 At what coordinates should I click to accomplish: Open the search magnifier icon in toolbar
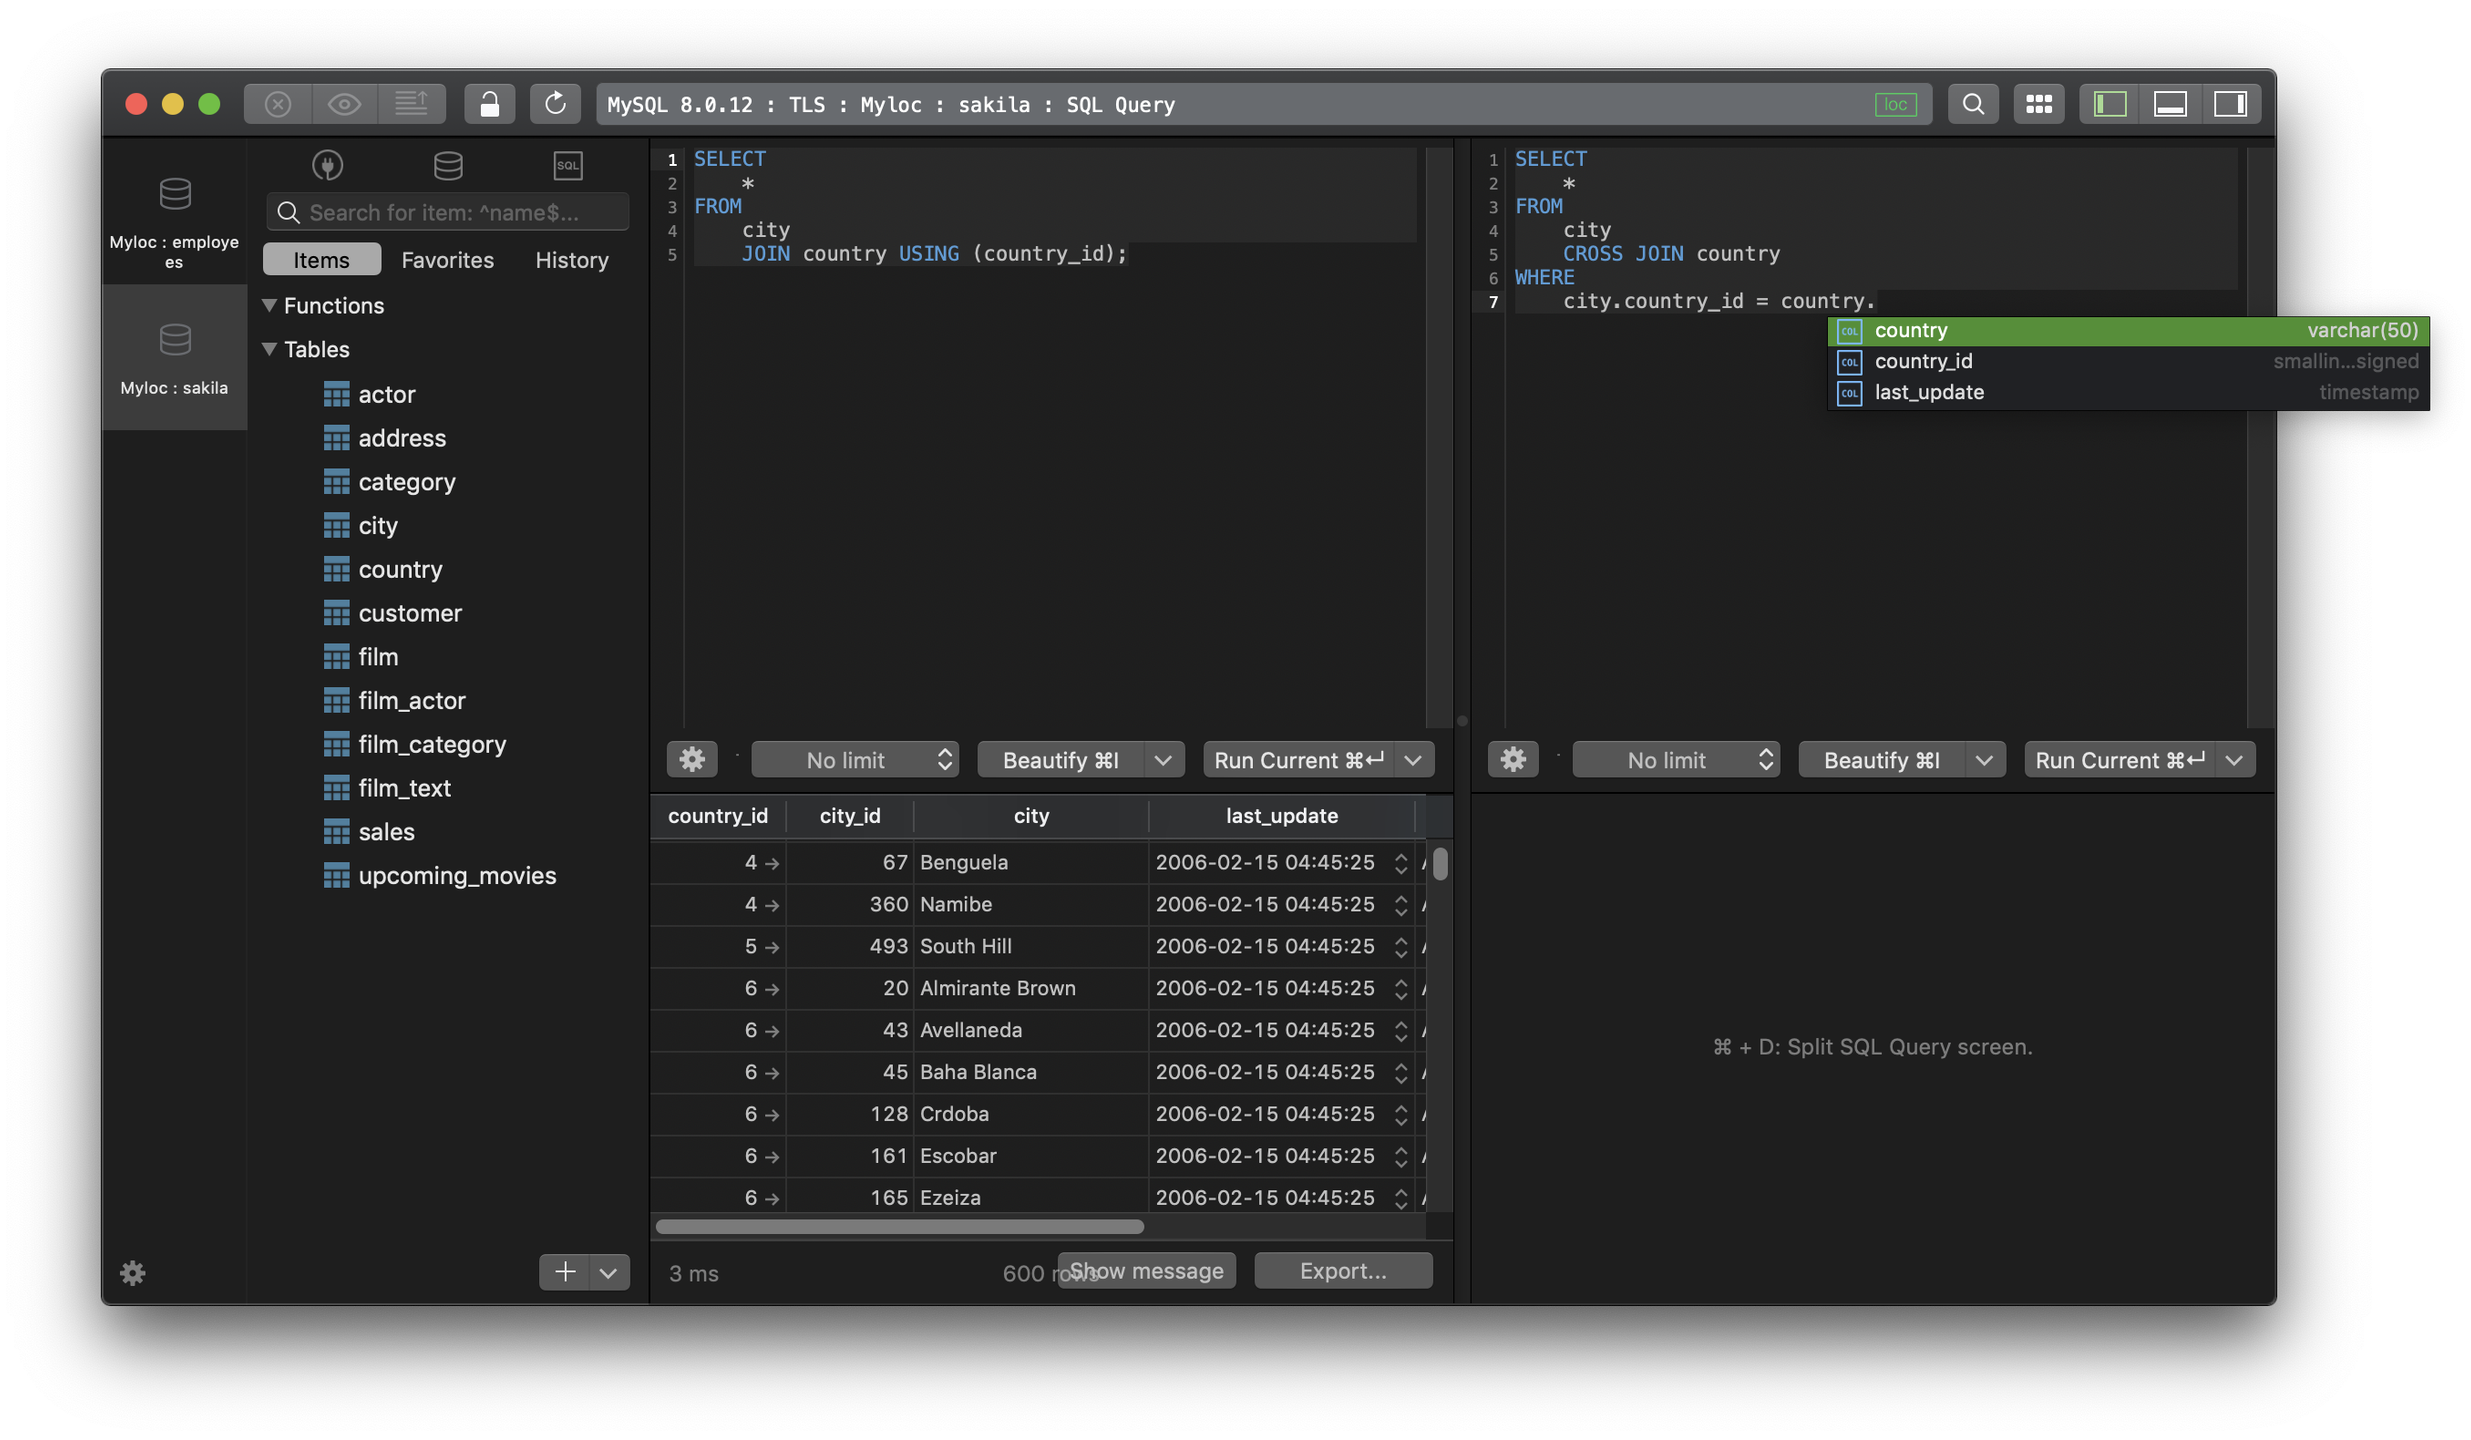1973,104
